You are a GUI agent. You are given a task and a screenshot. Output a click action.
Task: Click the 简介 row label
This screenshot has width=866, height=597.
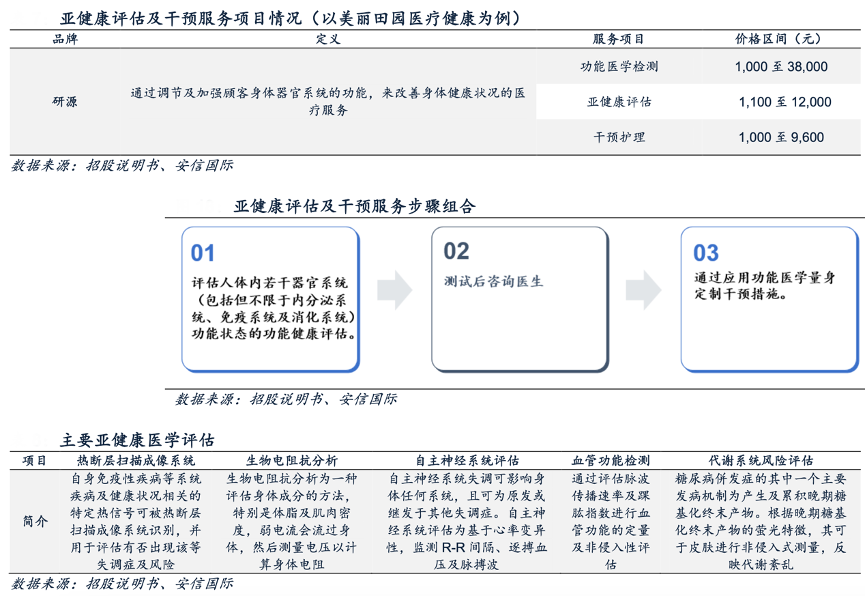(x=35, y=521)
